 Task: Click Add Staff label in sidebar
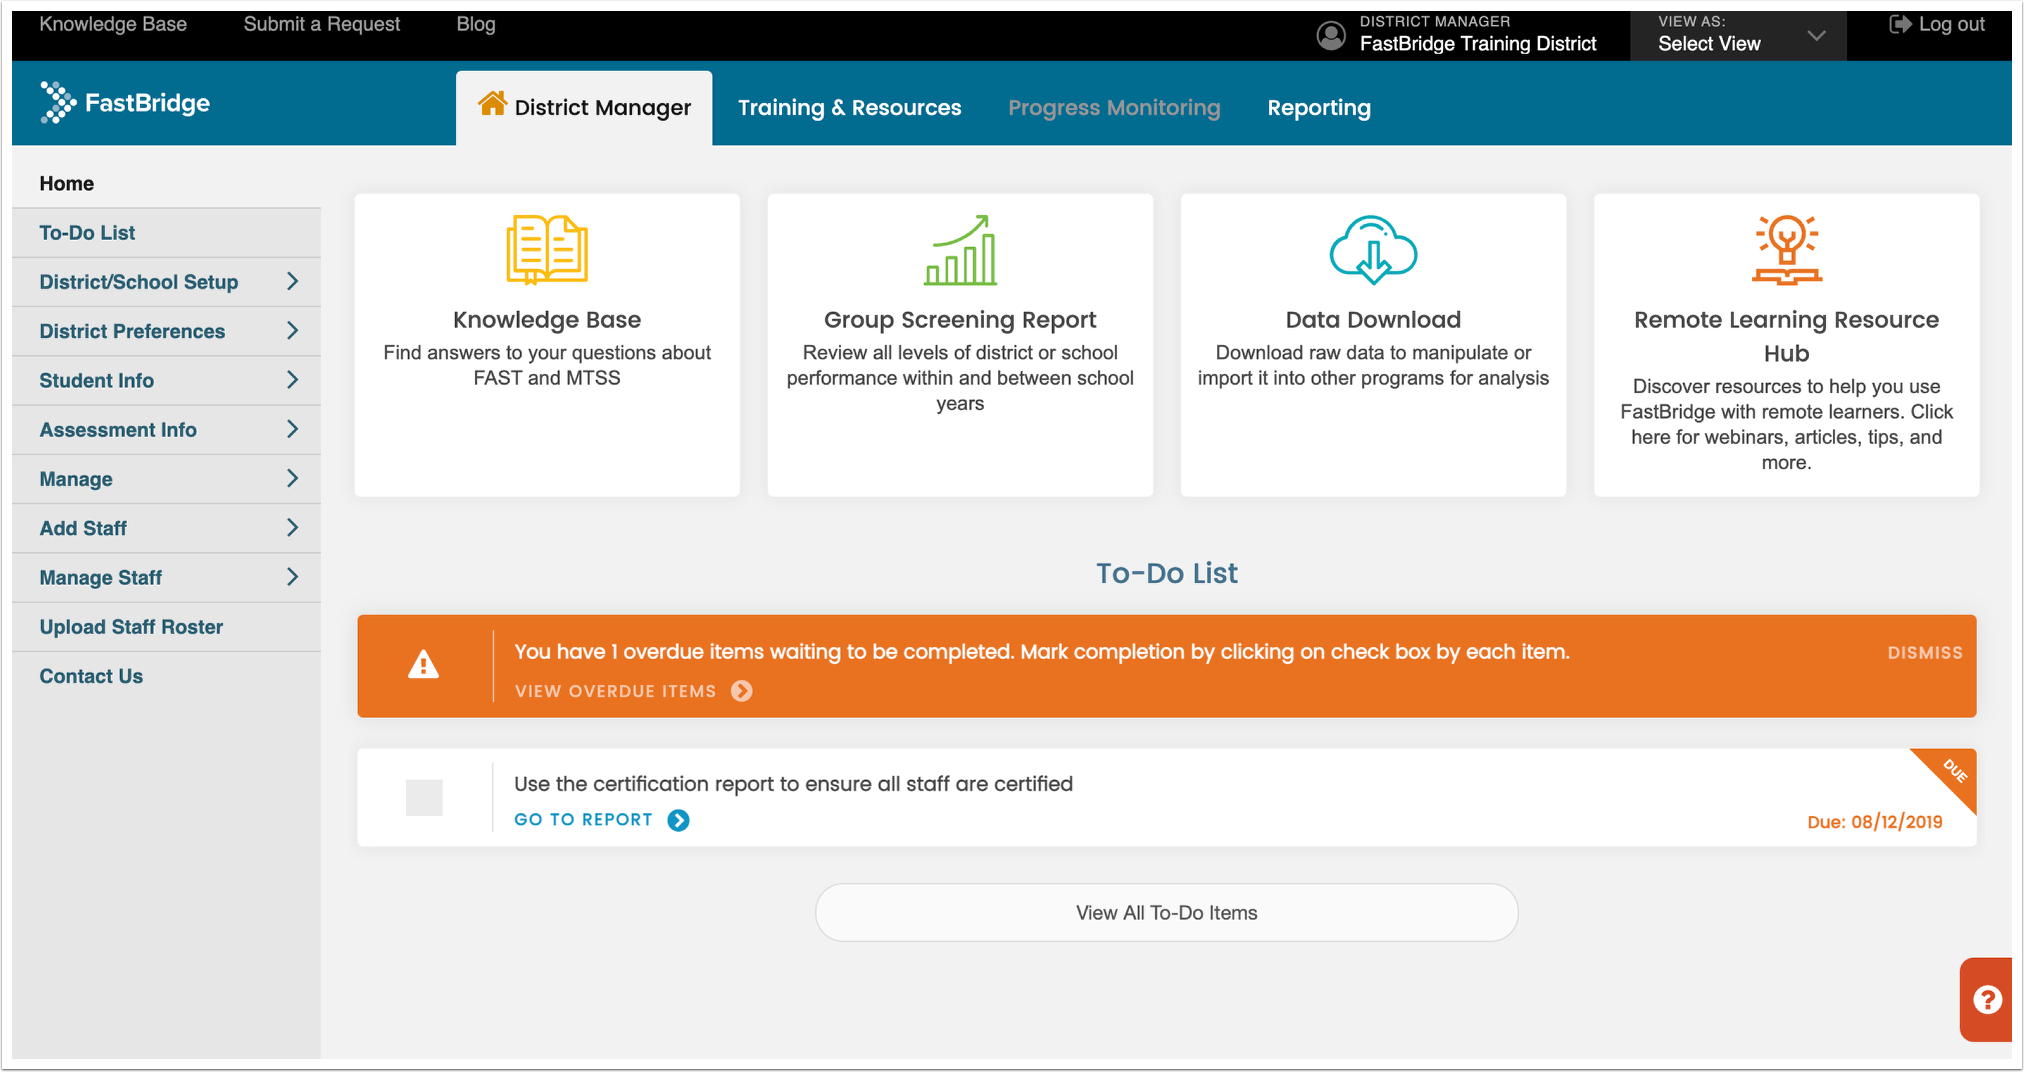[x=83, y=528]
